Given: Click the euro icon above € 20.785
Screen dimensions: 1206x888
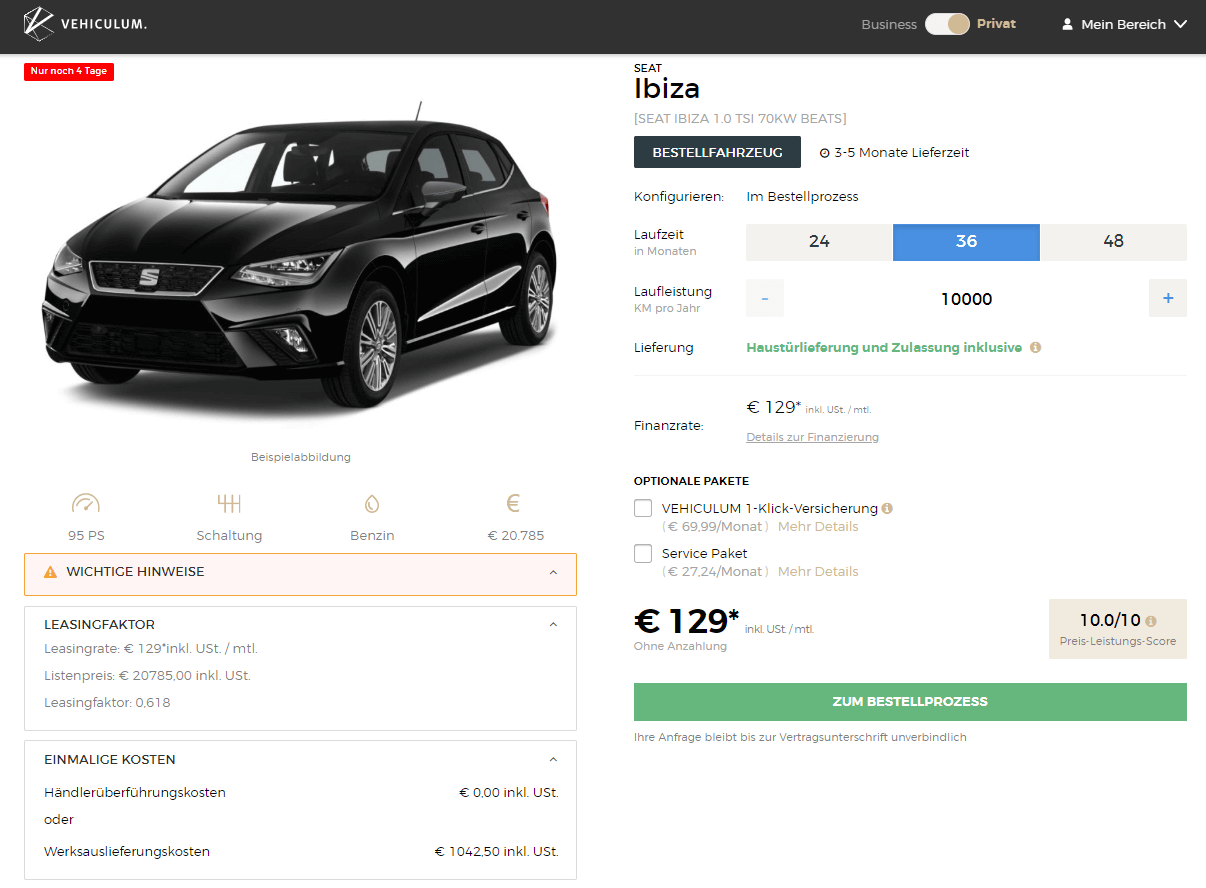Looking at the screenshot, I should click(514, 503).
